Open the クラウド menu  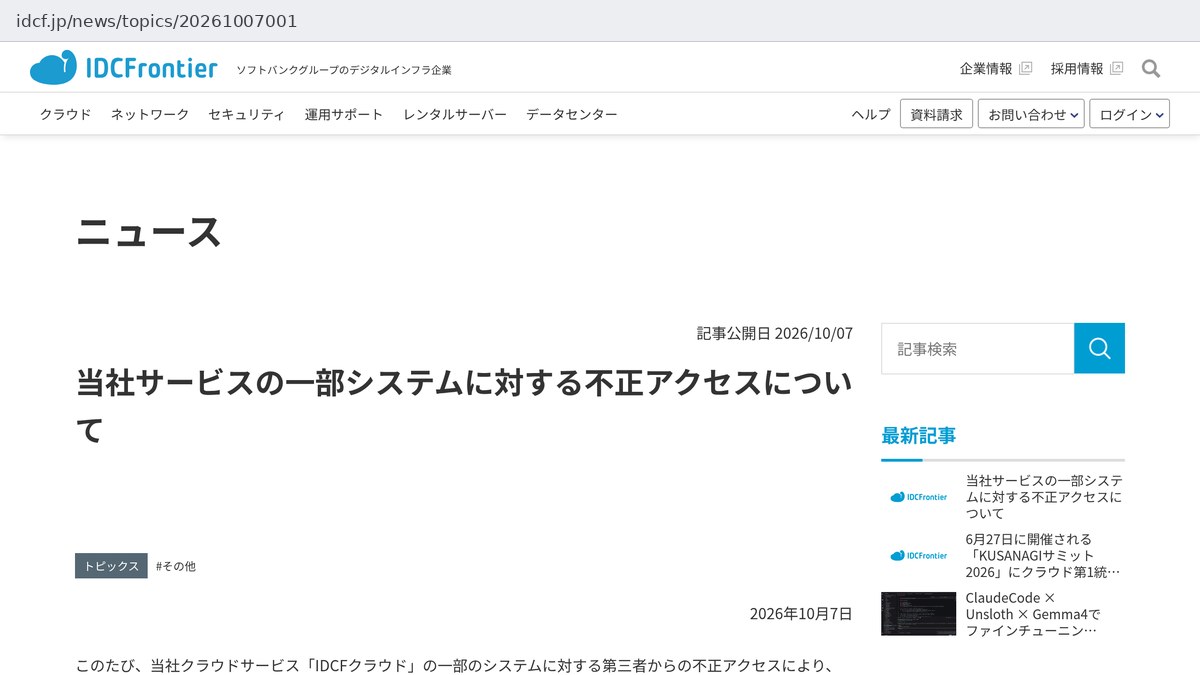[x=65, y=114]
